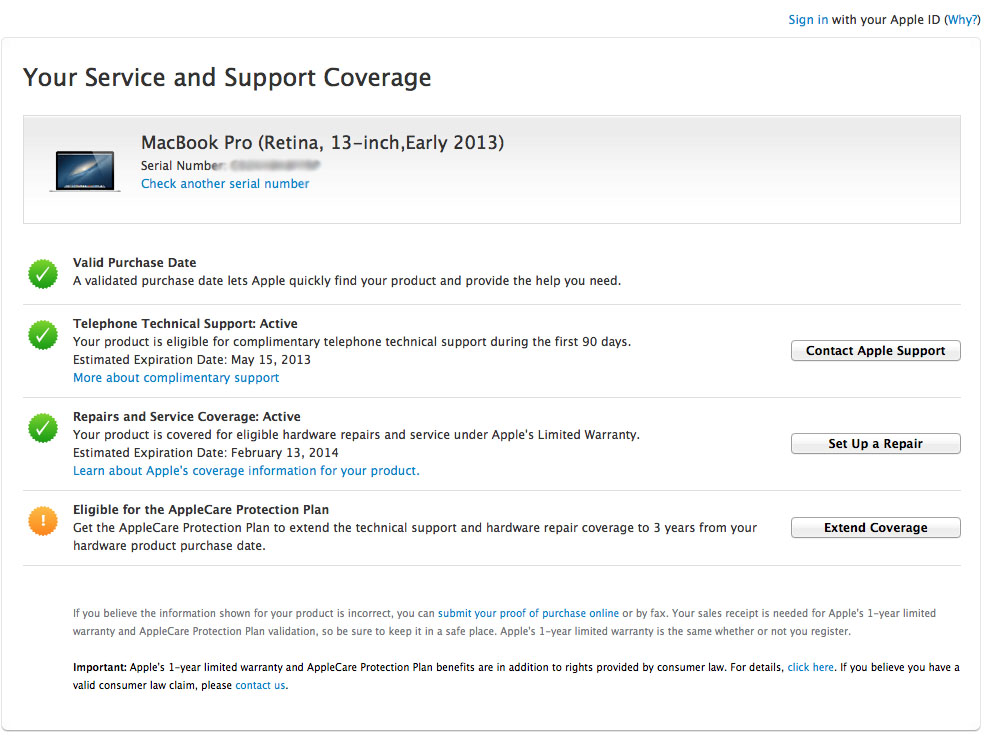Click the Telephone Technical Support green checkmark icon
The width and height of the screenshot is (987, 736).
pos(43,335)
